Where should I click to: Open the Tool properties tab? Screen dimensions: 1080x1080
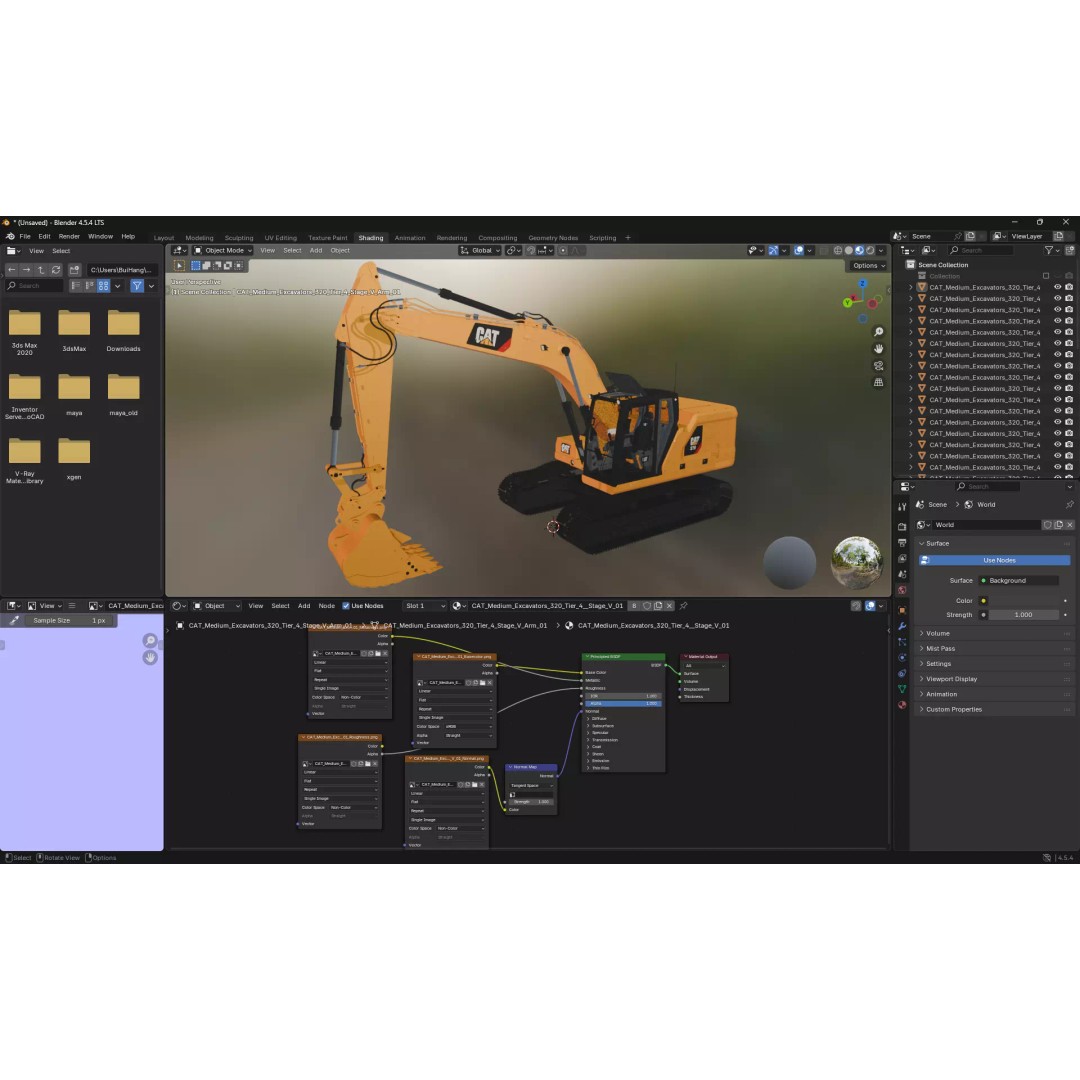[x=902, y=507]
